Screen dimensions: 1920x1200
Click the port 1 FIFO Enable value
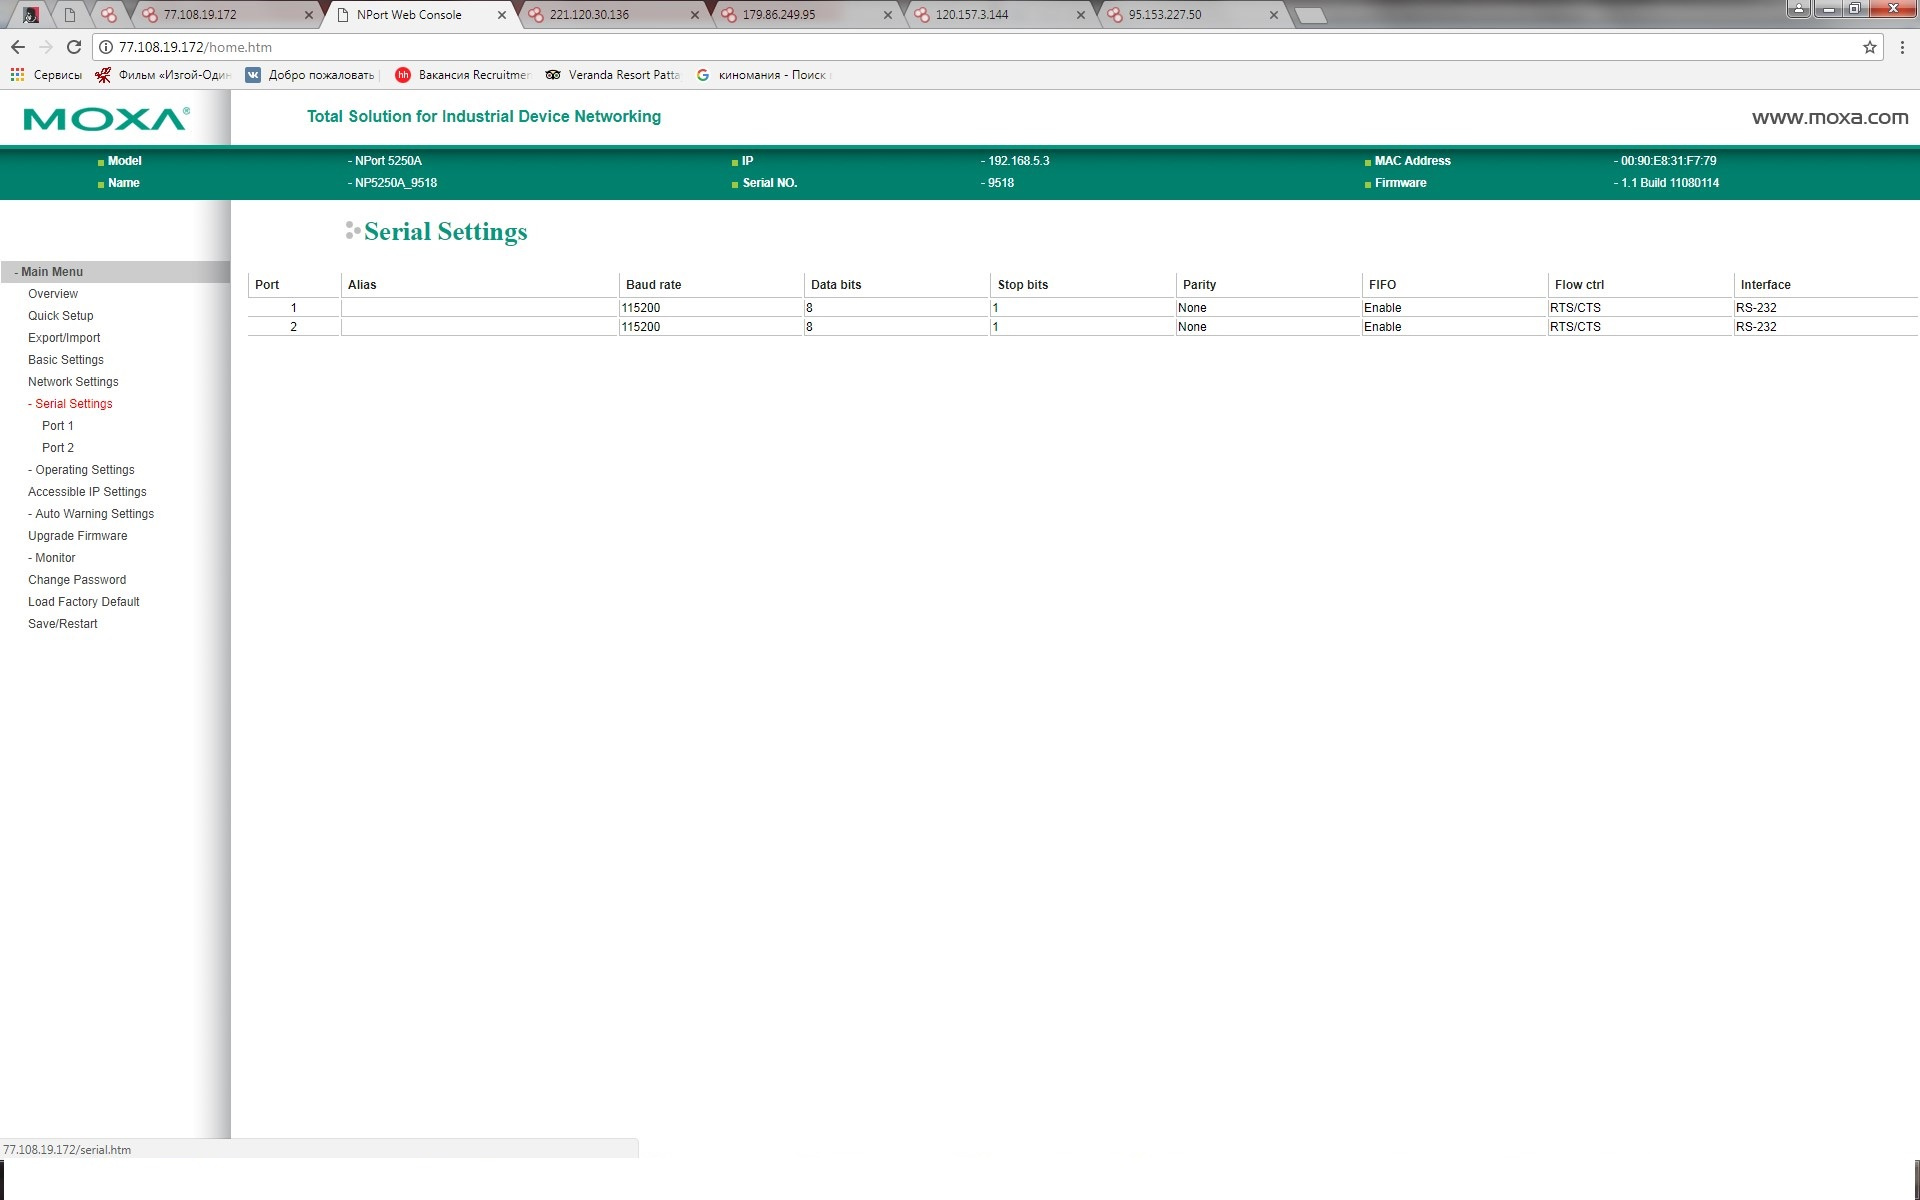[1382, 308]
